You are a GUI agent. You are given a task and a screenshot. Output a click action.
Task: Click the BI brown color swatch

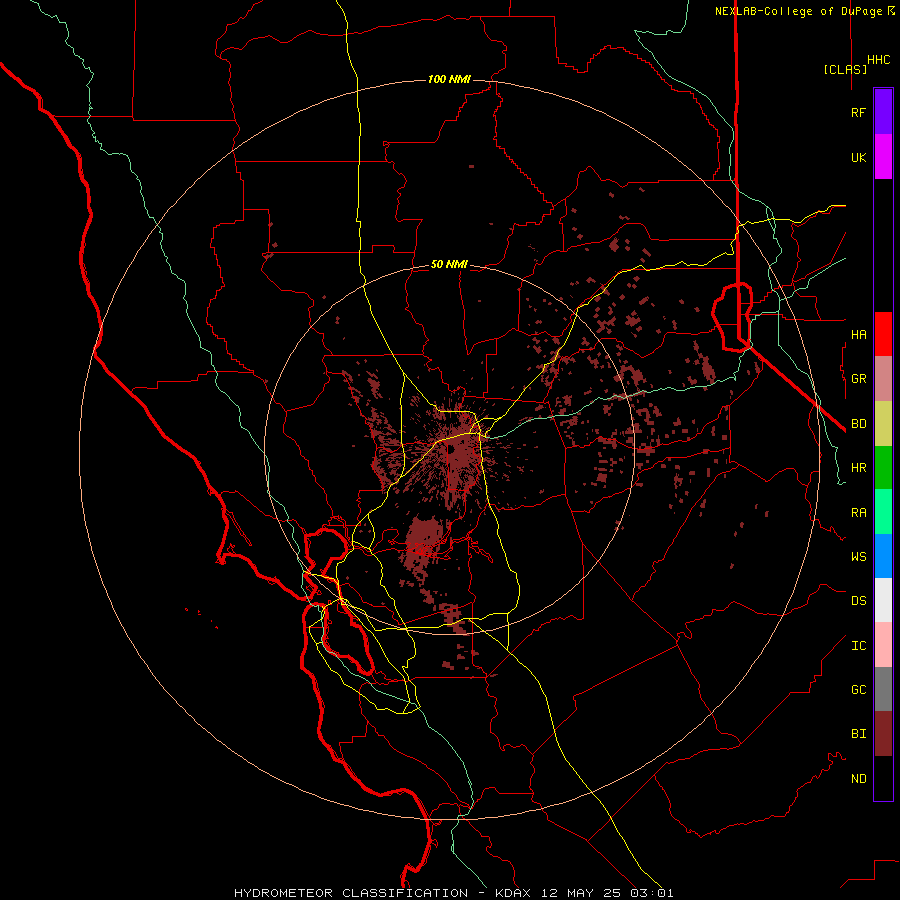883,734
